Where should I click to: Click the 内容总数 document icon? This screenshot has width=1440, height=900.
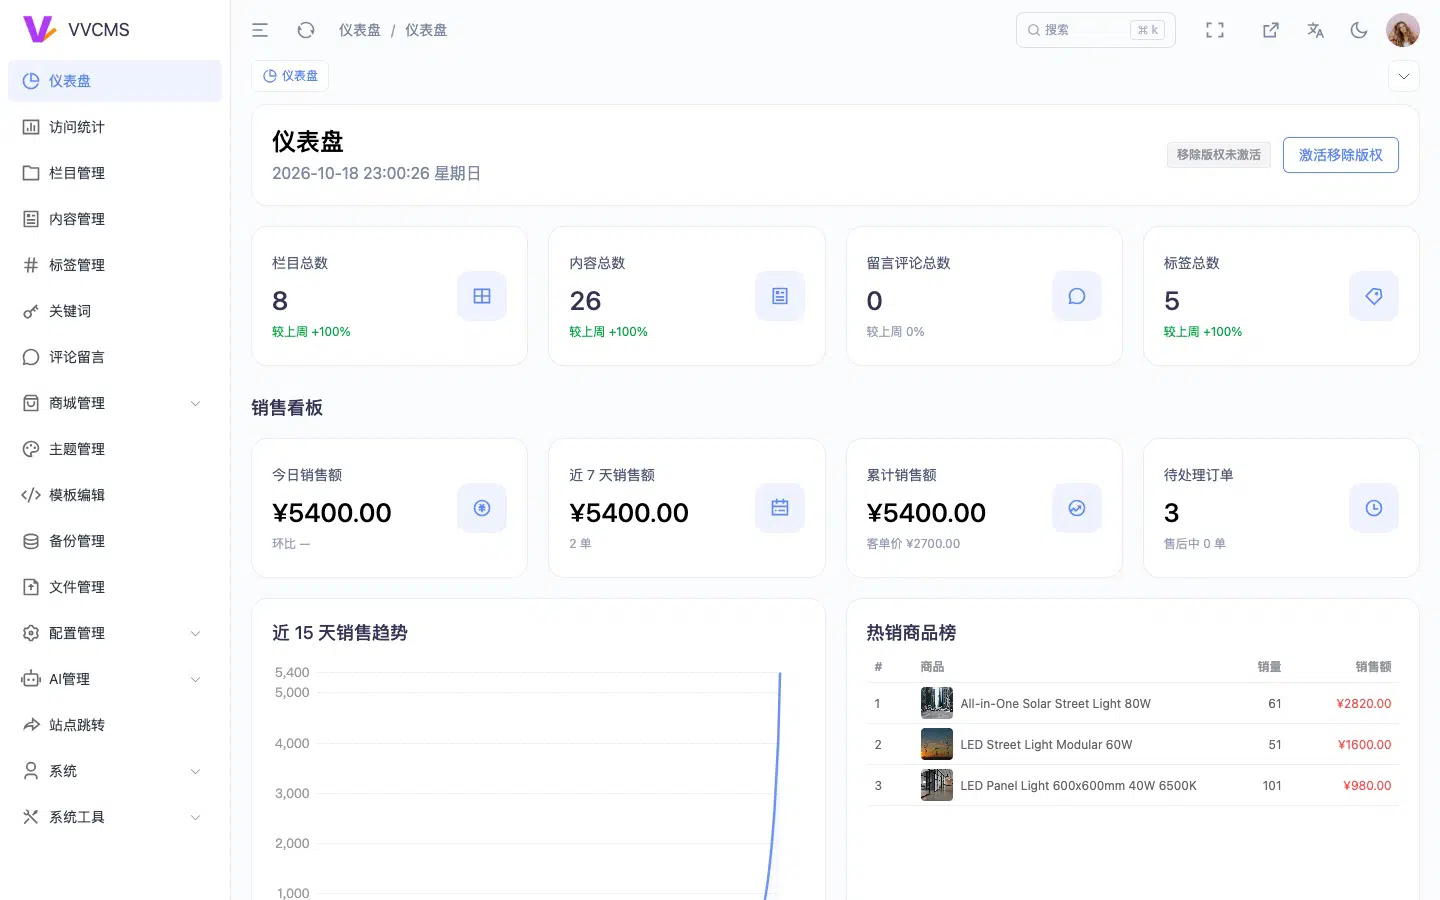780,296
